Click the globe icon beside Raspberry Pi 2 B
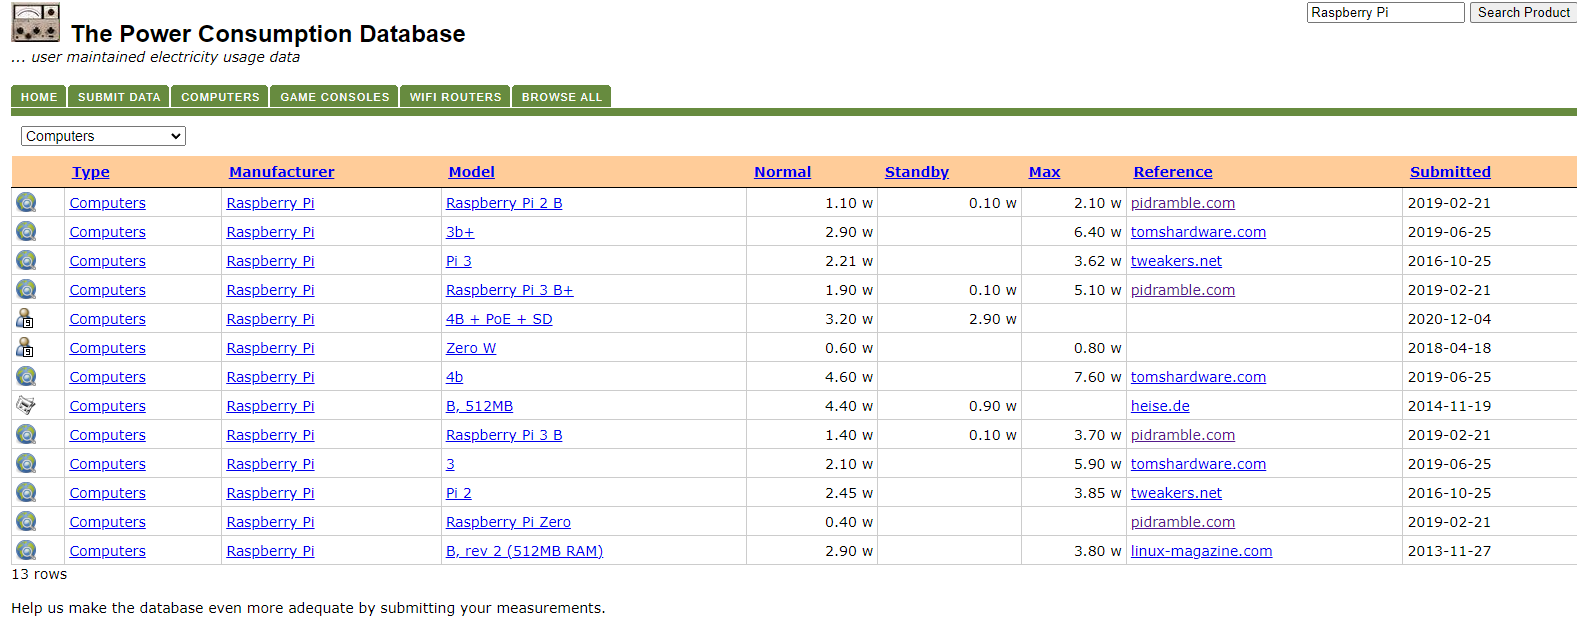1577x627 pixels. point(26,203)
